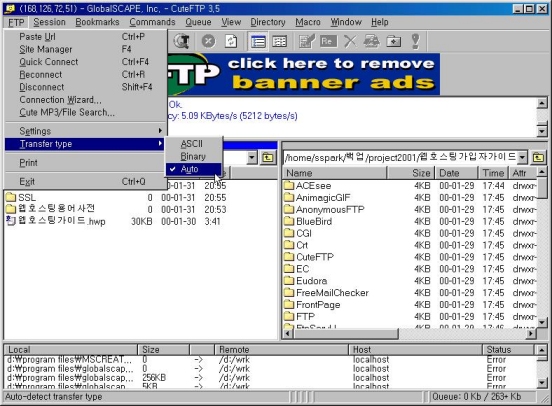Open the Help menu
This screenshot has width=552, height=406.
point(380,22)
